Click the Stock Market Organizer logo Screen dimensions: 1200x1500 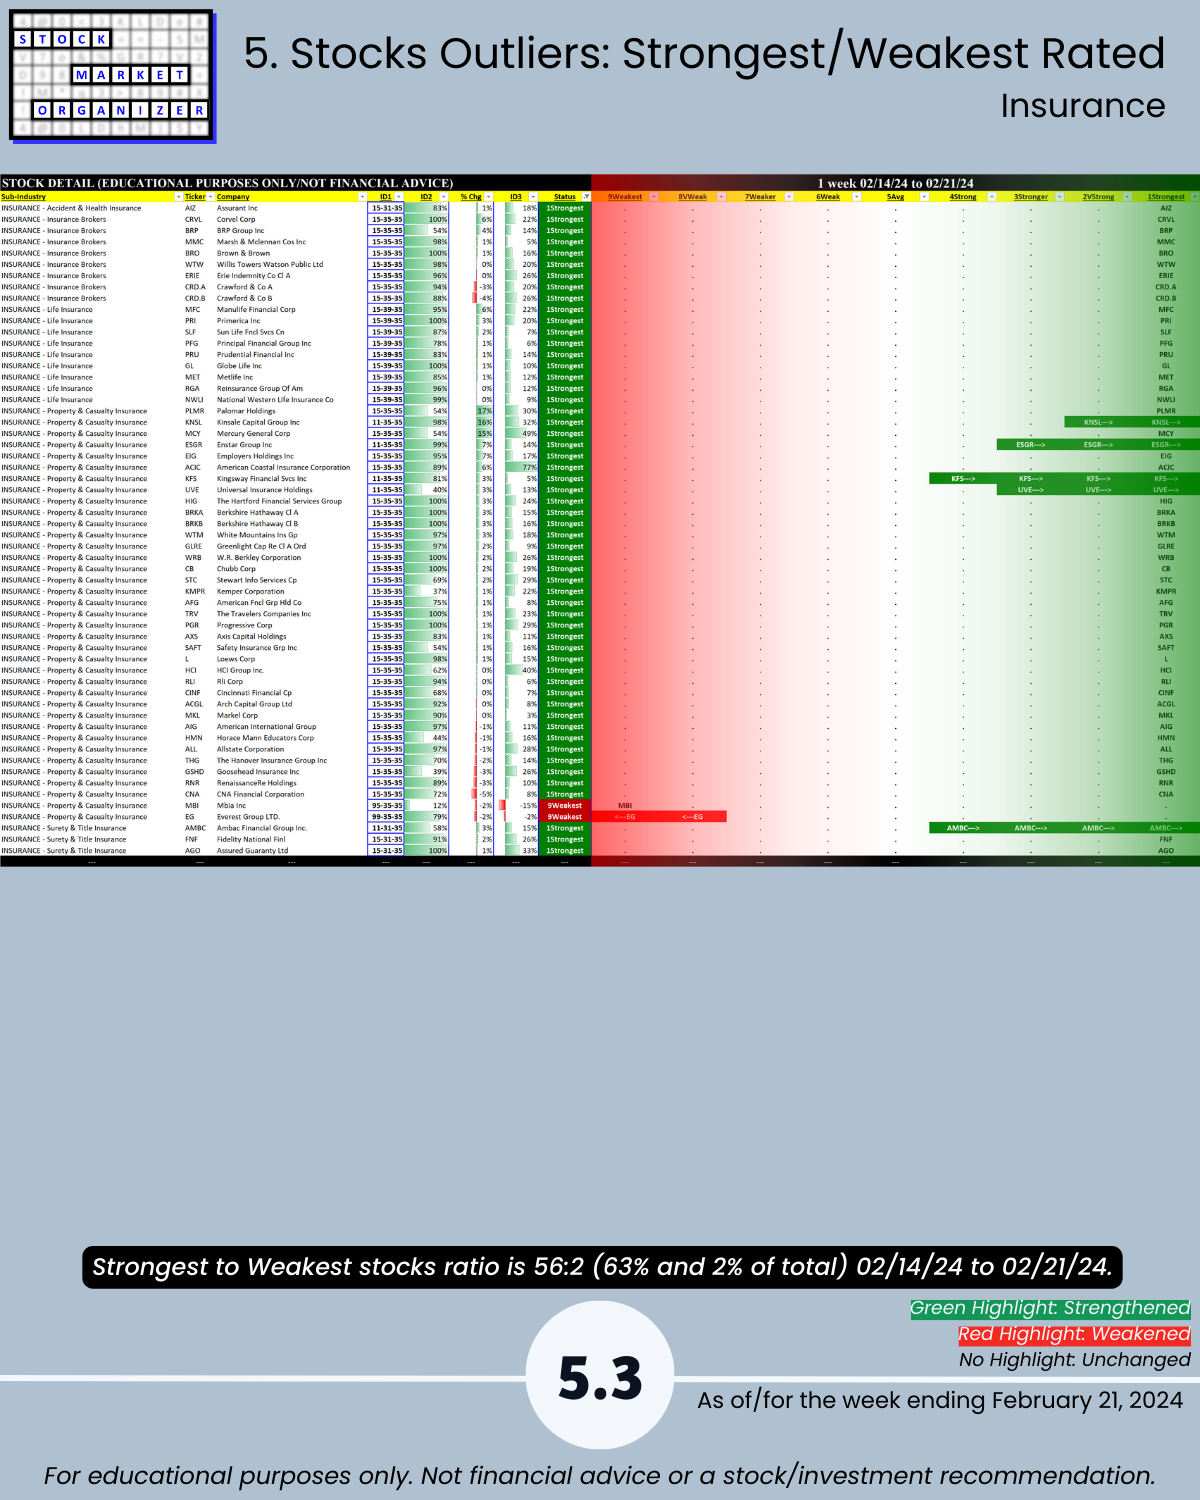click(x=112, y=75)
